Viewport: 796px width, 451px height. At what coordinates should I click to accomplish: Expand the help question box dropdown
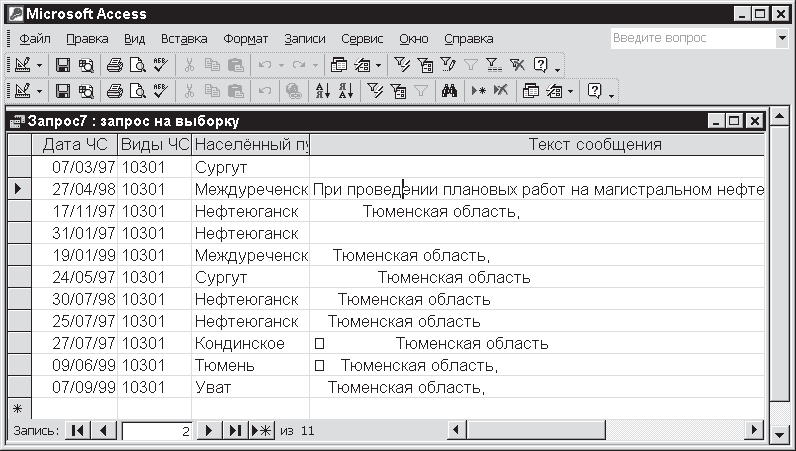[x=782, y=38]
